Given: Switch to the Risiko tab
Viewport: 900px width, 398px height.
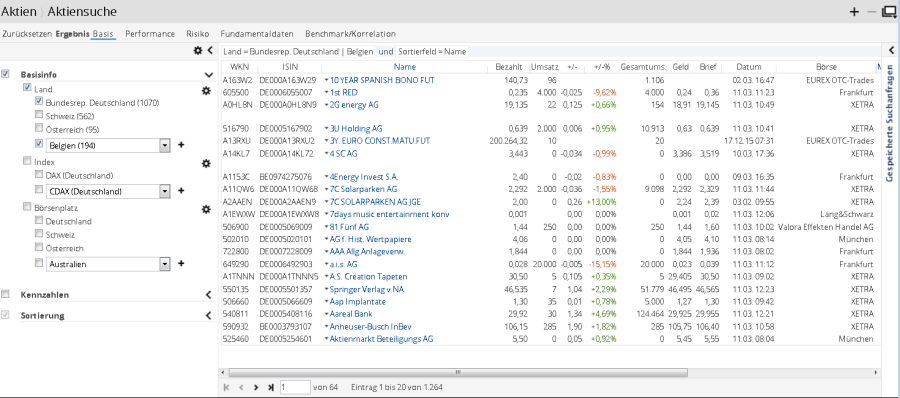Looking at the screenshot, I should tap(197, 34).
